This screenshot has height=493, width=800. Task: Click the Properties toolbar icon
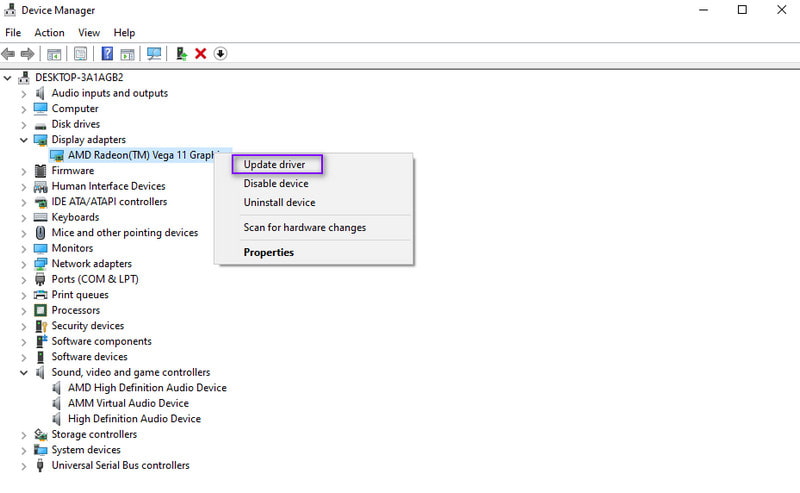pyautogui.click(x=80, y=54)
